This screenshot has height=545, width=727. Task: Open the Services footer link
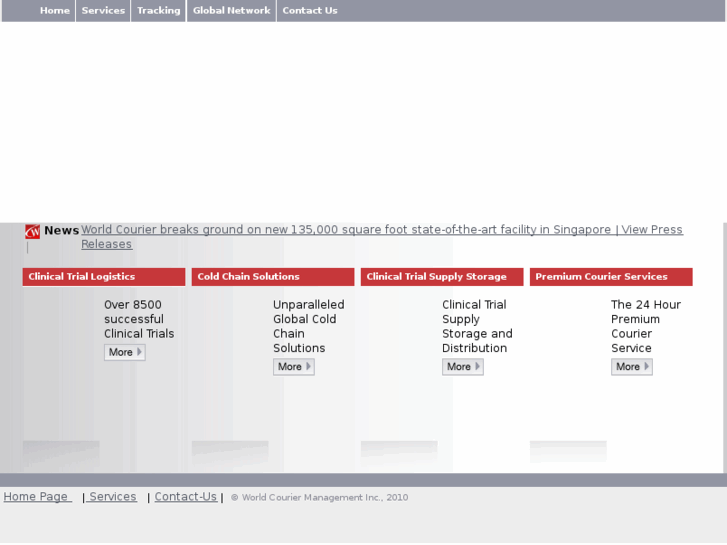112,497
